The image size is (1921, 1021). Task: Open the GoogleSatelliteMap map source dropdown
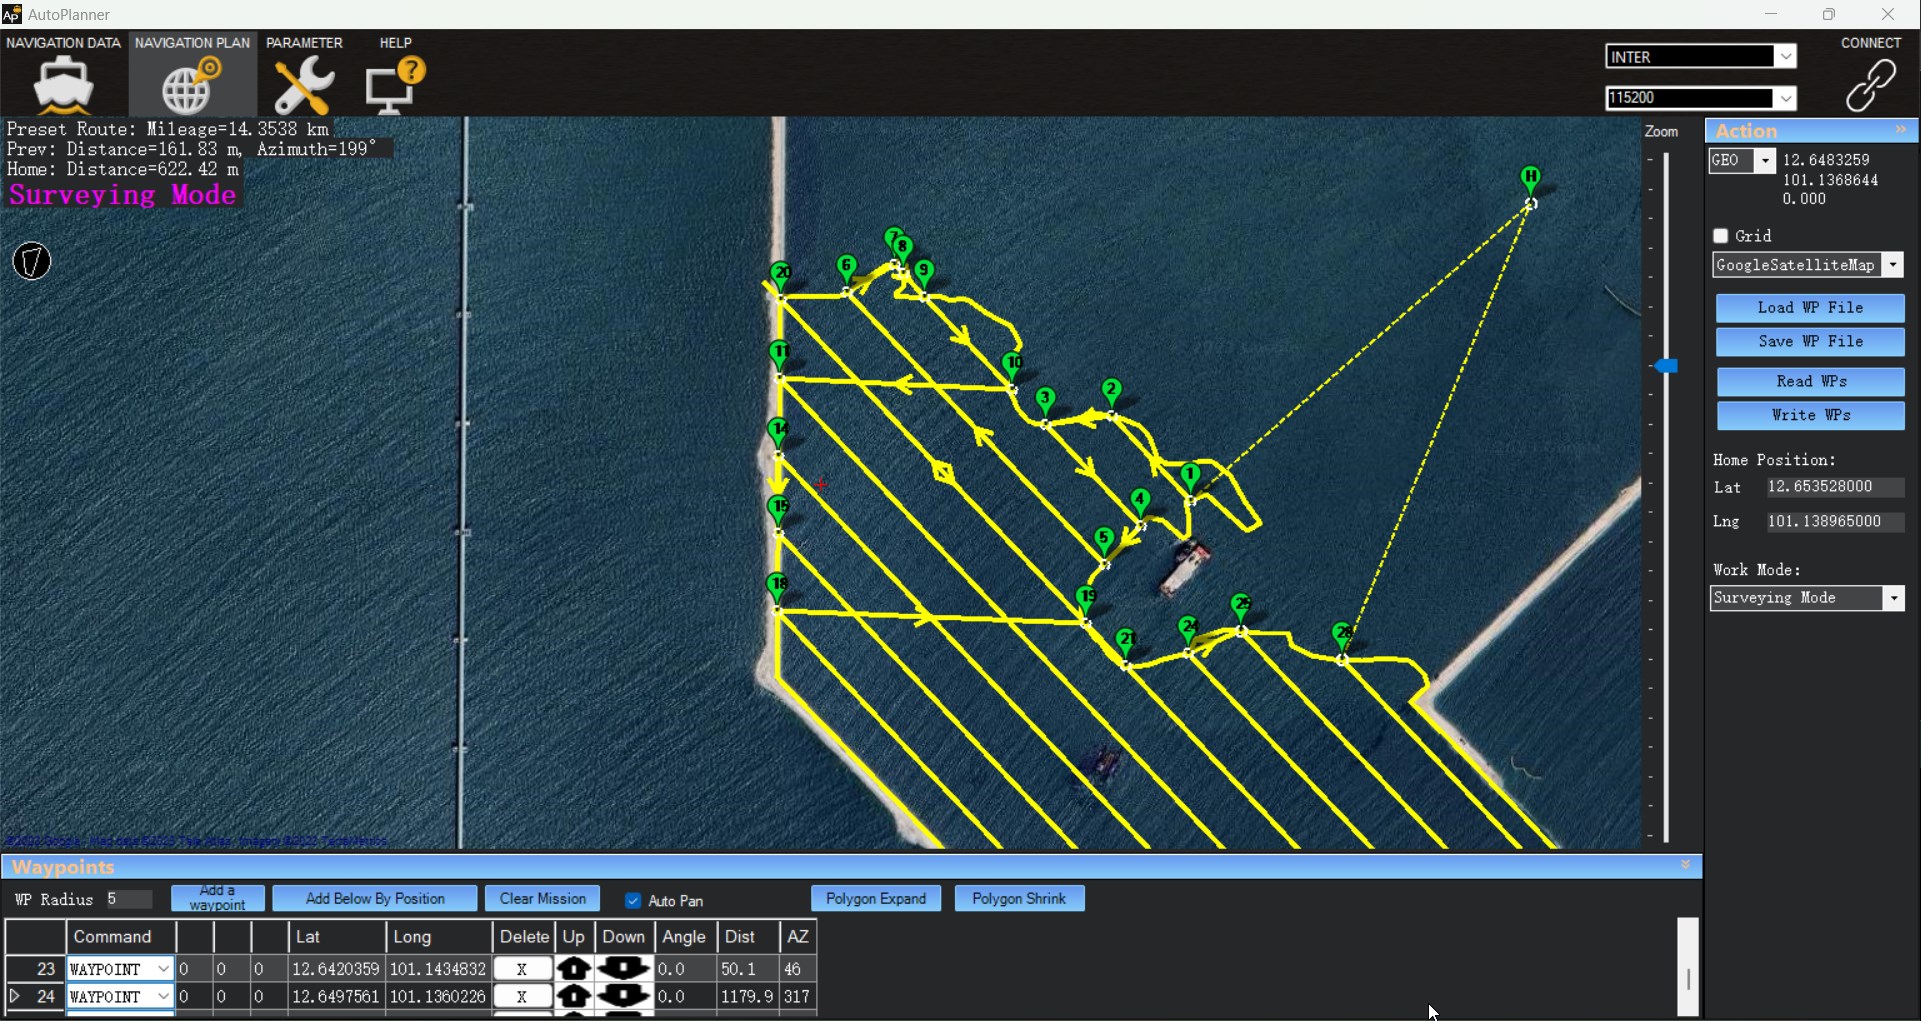(x=1895, y=264)
